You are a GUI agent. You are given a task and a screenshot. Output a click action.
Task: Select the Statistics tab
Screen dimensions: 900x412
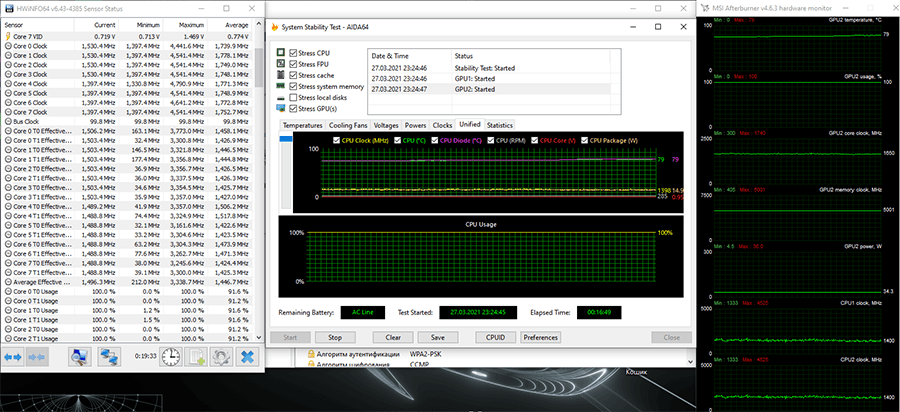tap(499, 125)
